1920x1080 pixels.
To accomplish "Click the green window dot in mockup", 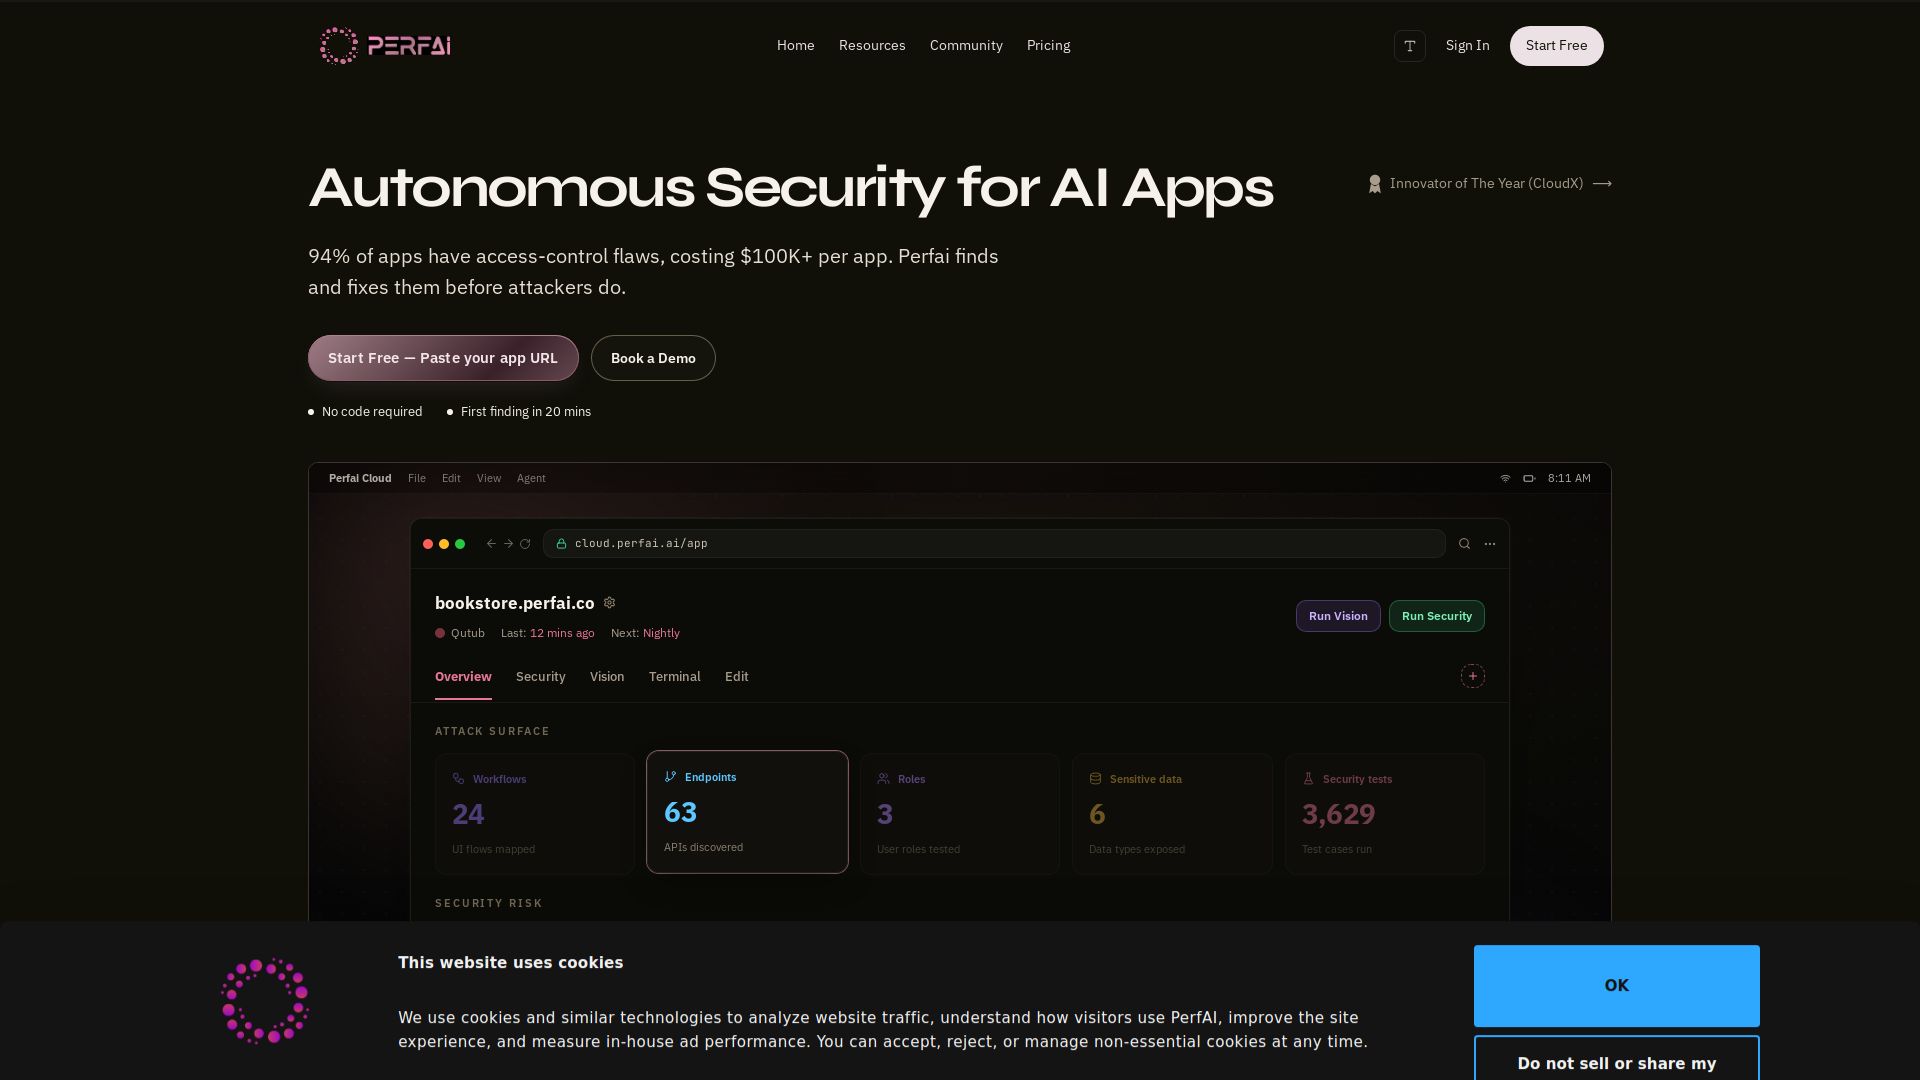I will 460,544.
